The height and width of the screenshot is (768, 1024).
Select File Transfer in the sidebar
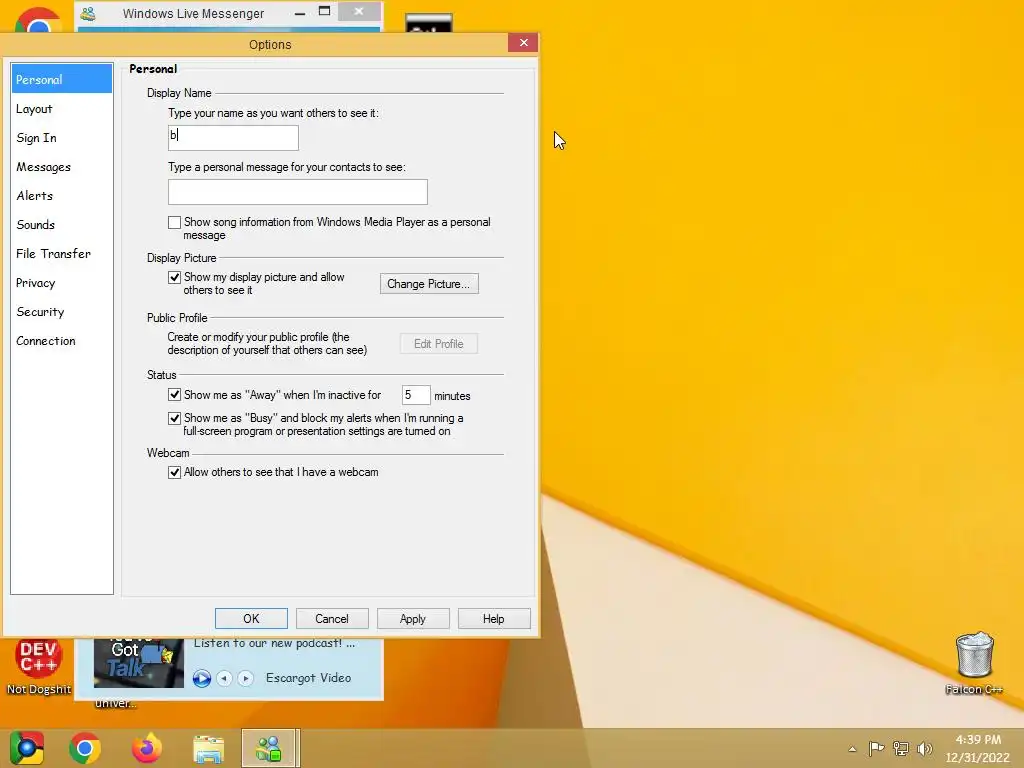click(x=61, y=253)
